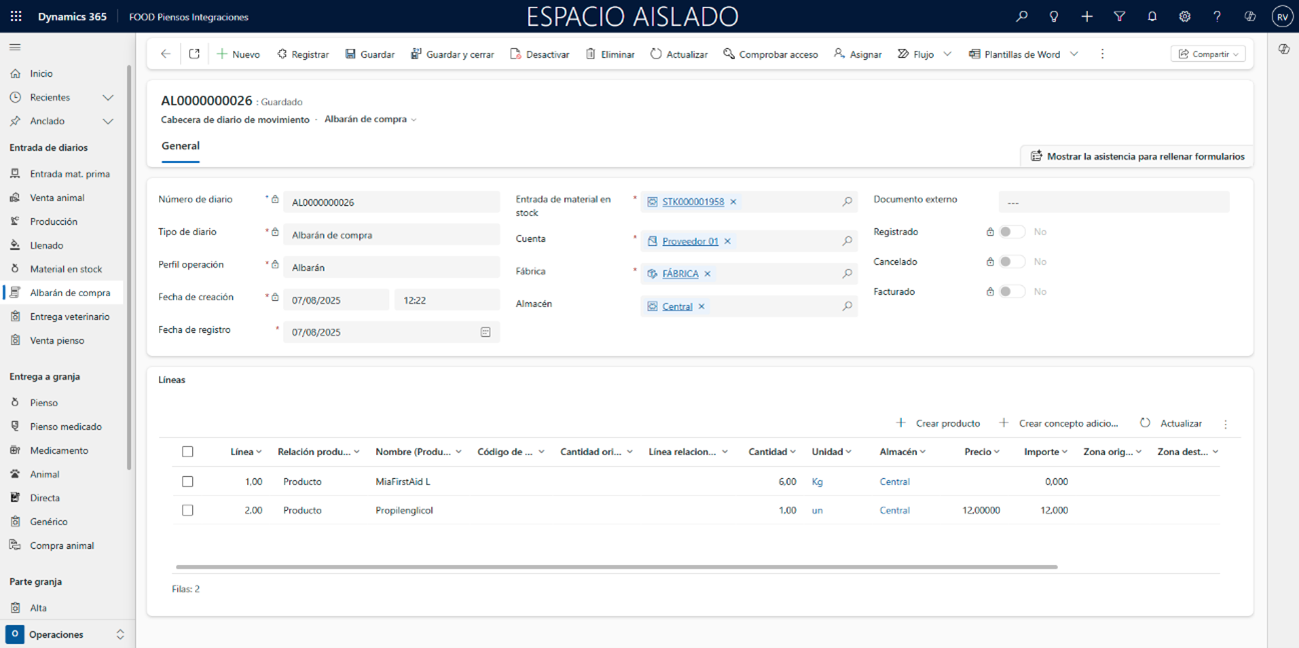Remove Proveedor 01 from Cuenta field
This screenshot has height=648, width=1299.
pyautogui.click(x=728, y=241)
